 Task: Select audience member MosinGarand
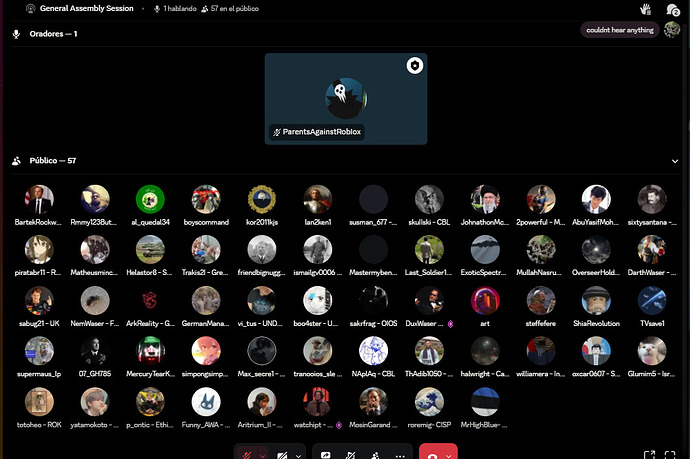[373, 408]
